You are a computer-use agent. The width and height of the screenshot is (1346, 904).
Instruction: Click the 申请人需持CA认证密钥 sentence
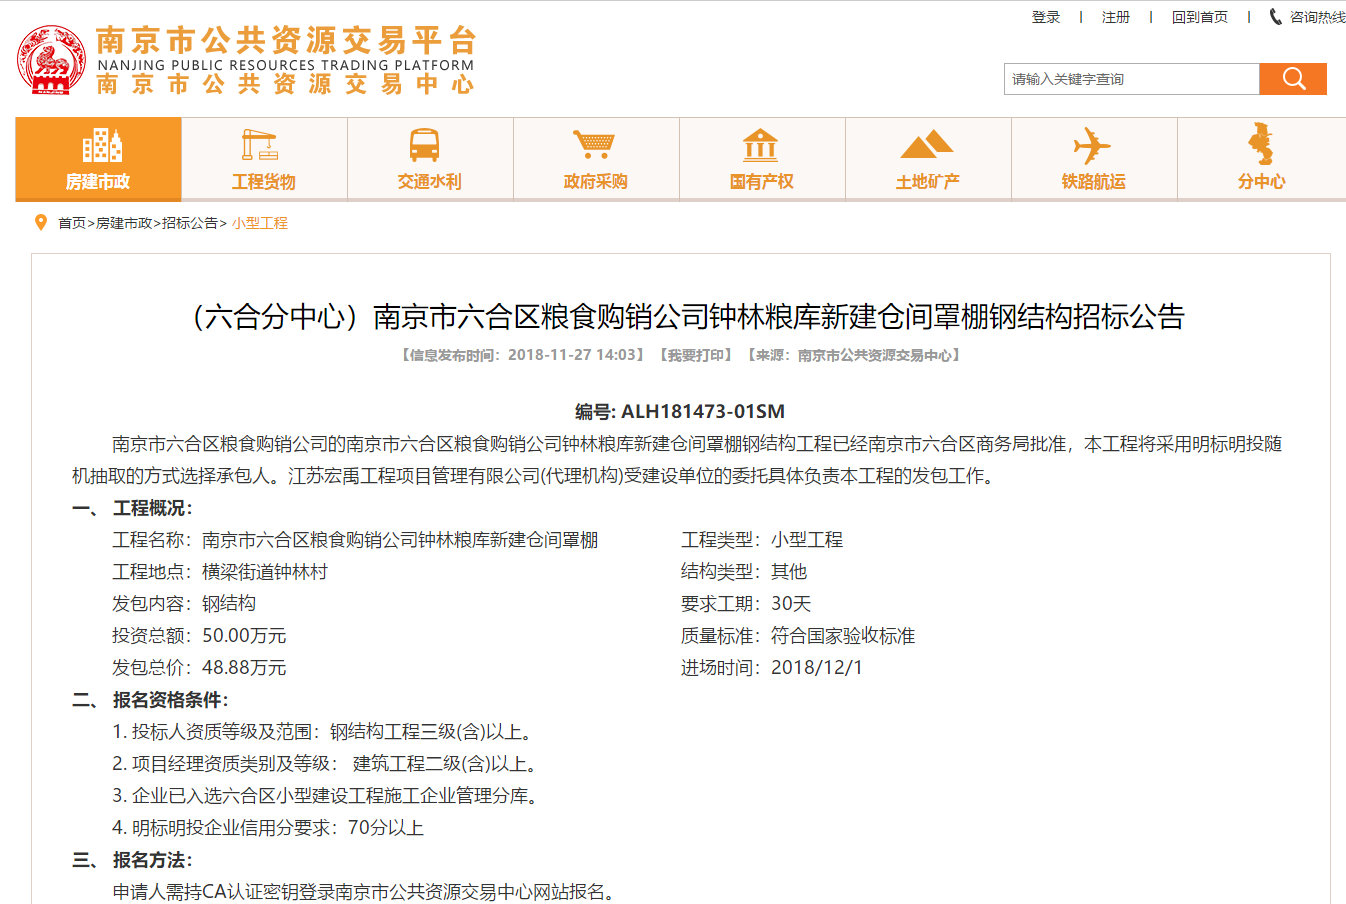pyautogui.click(x=364, y=892)
